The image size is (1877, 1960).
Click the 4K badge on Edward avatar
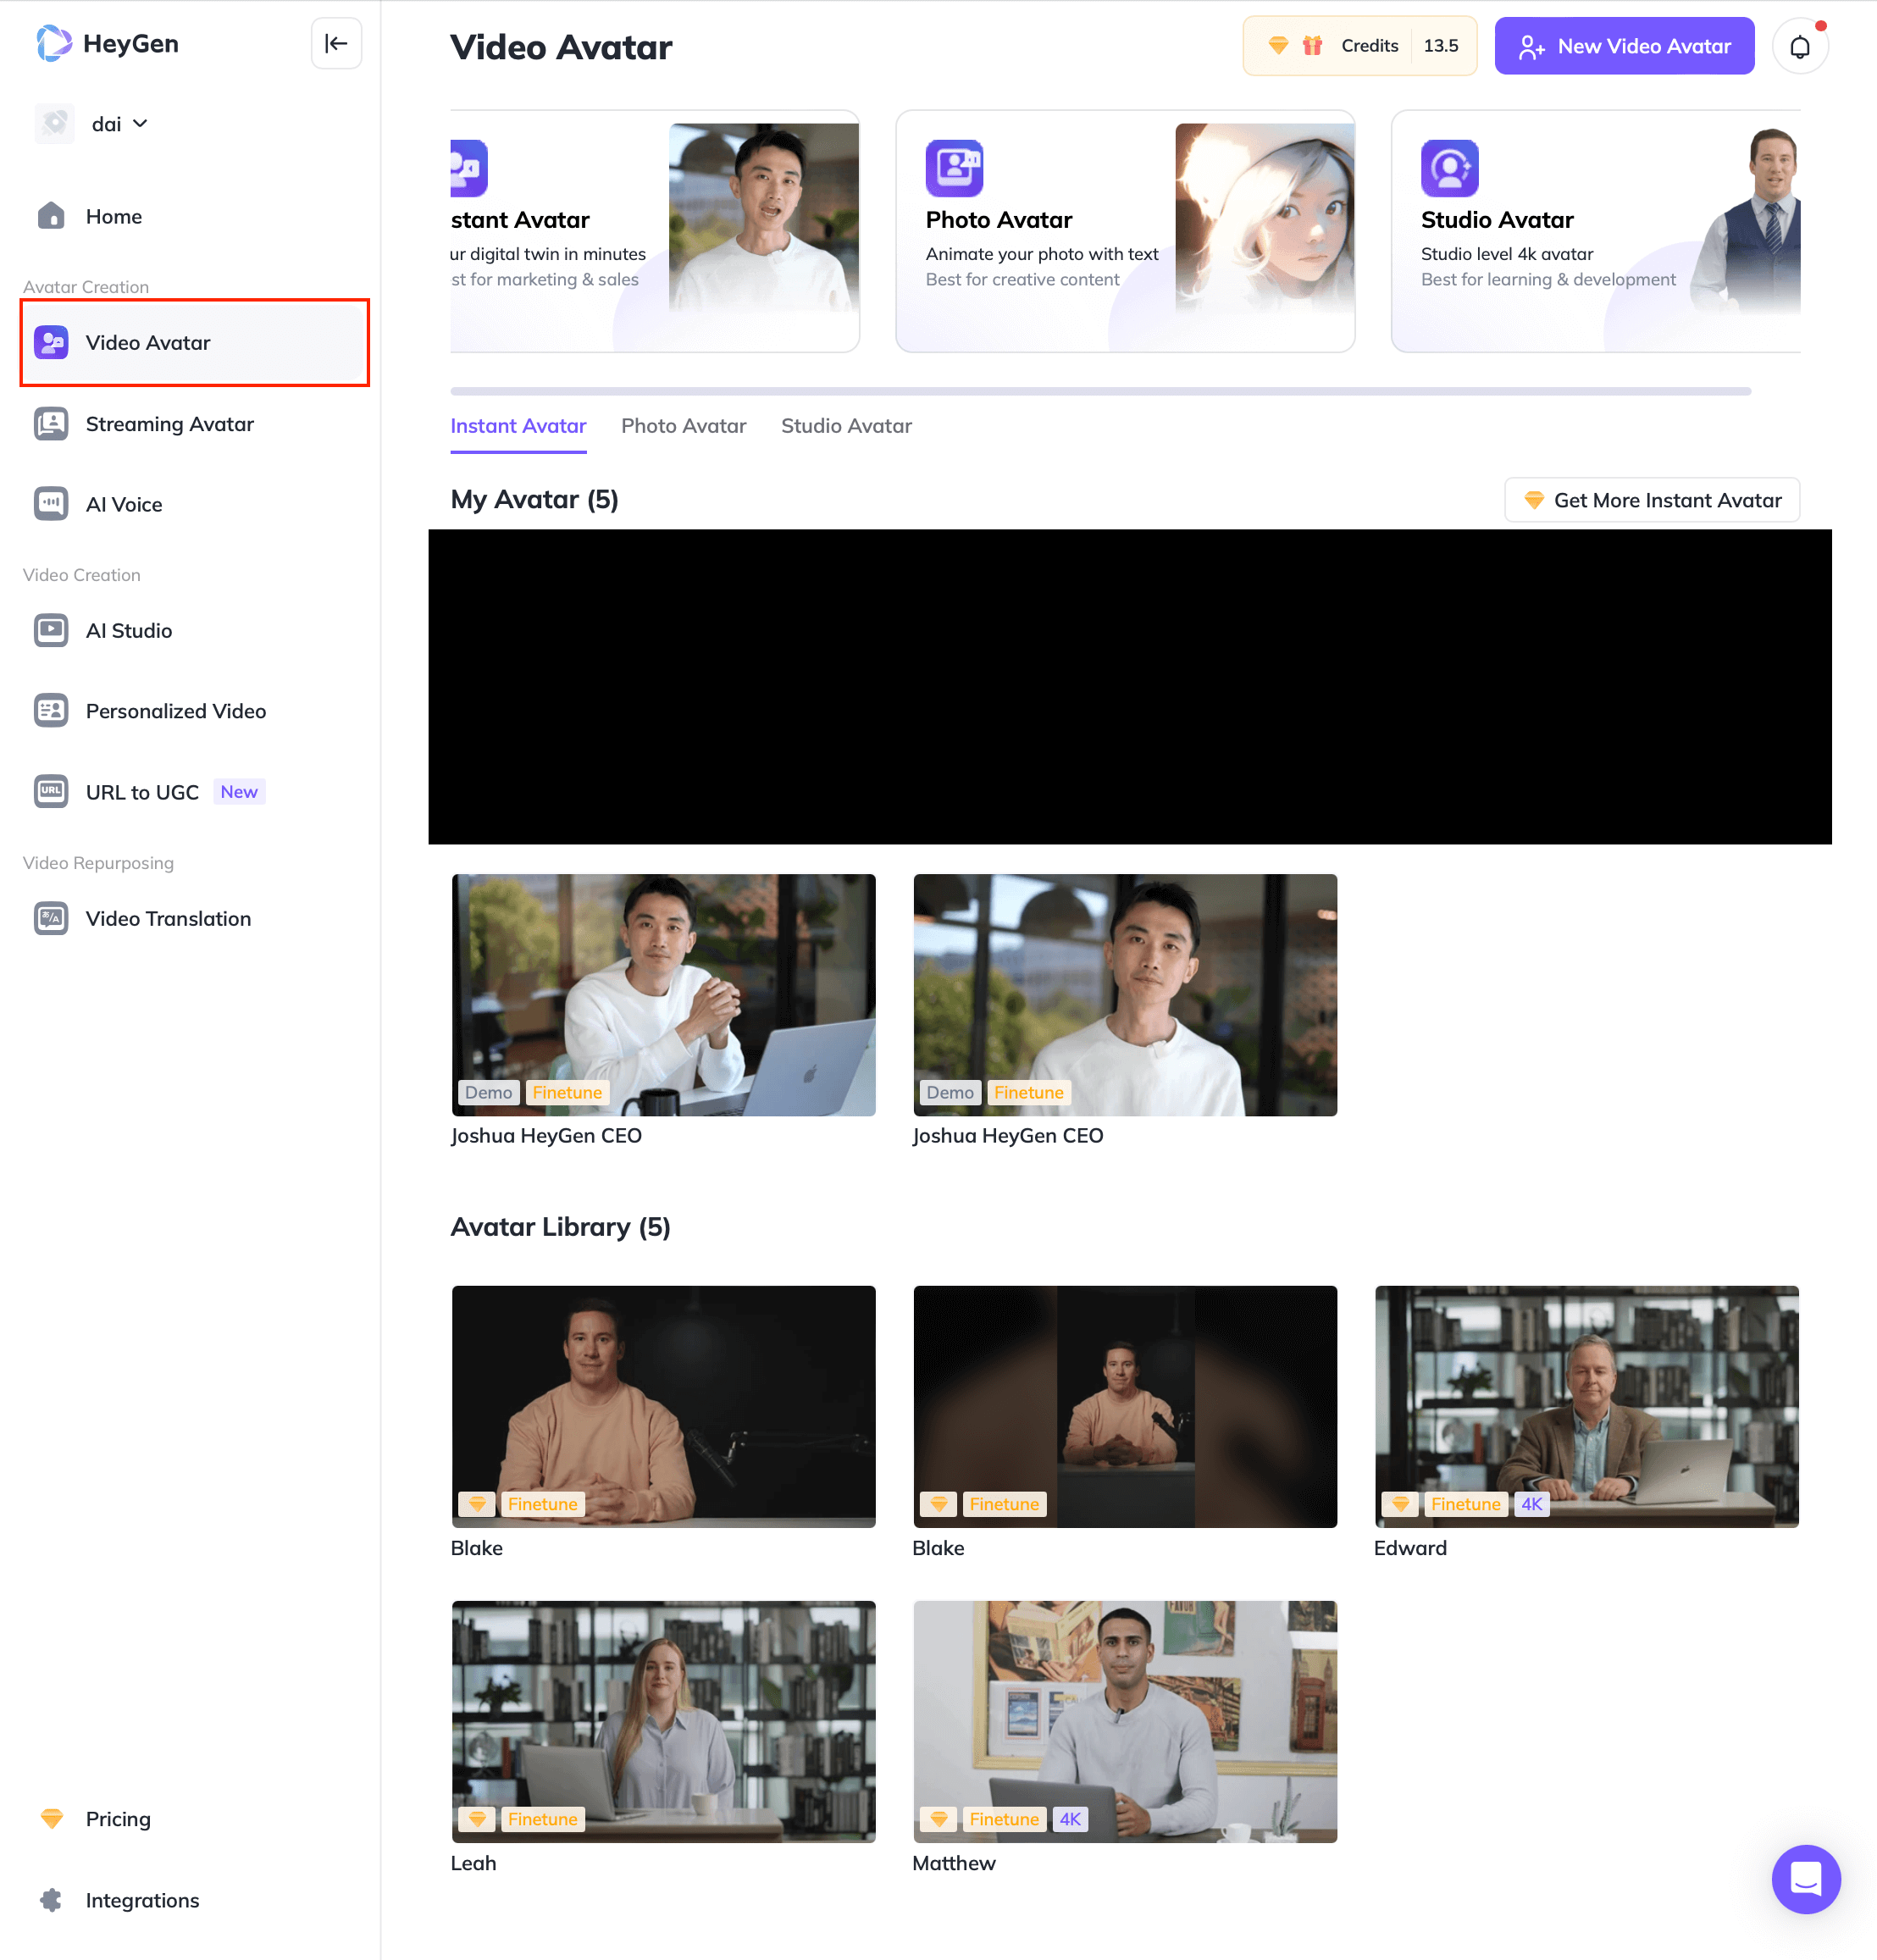pyautogui.click(x=1531, y=1504)
